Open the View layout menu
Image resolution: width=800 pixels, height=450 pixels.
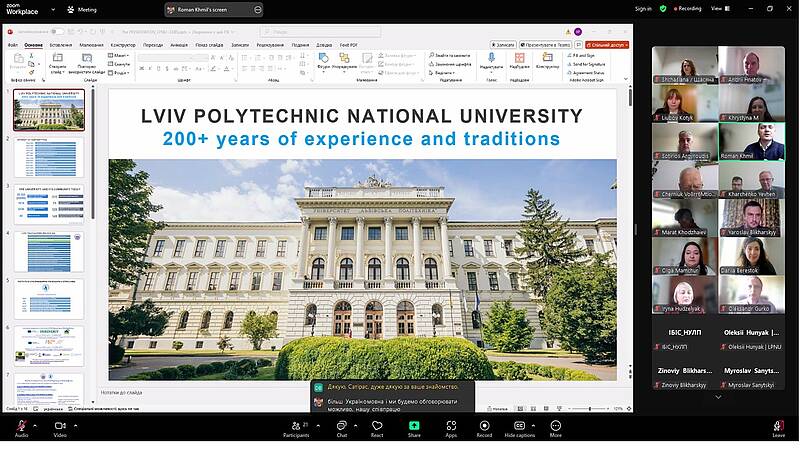pos(720,9)
